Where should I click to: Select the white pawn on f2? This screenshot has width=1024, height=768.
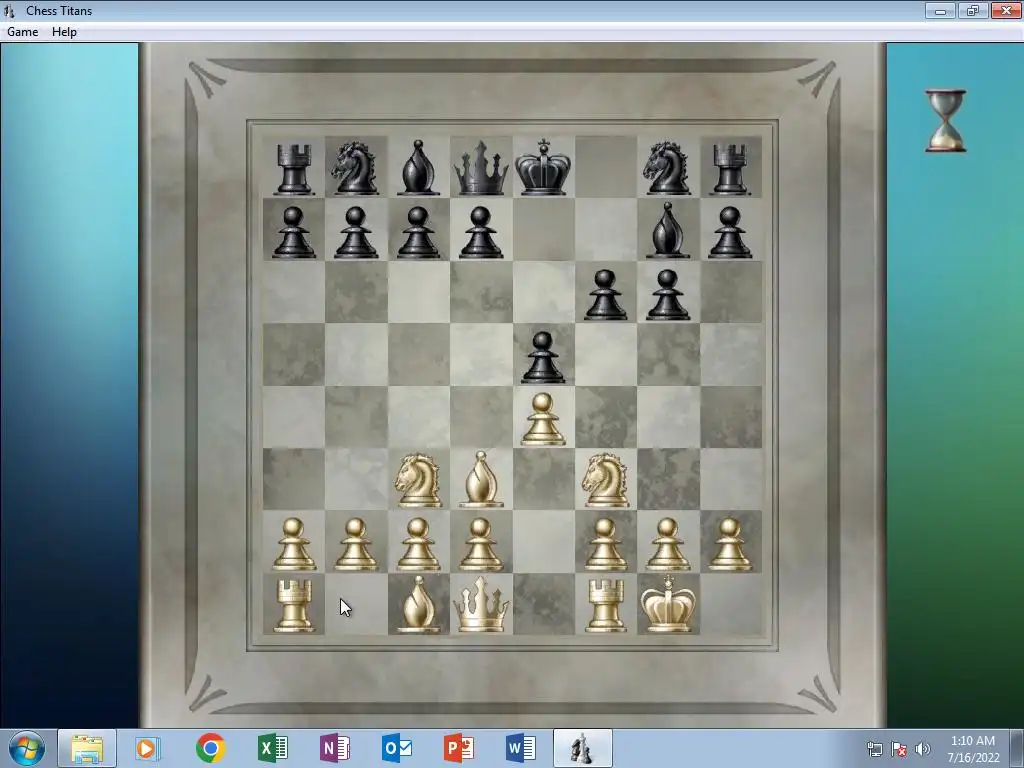[x=605, y=544]
